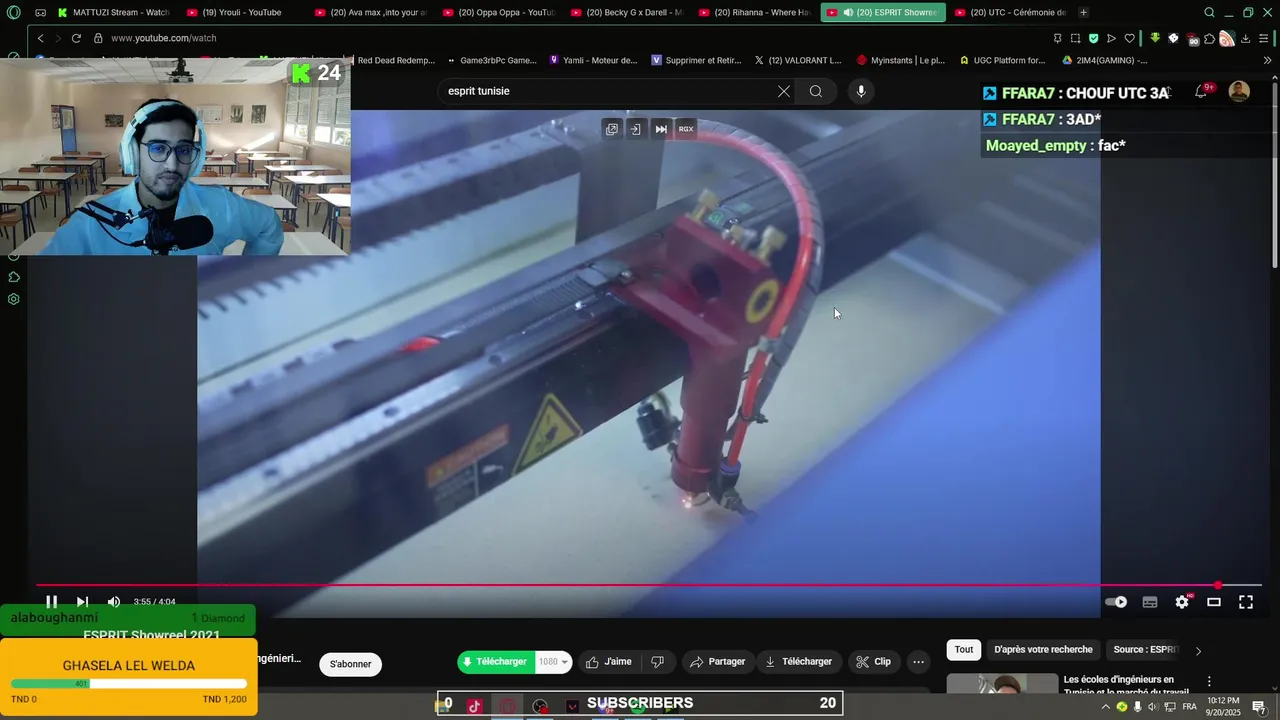
Task: Open the player settings gear
Action: tap(1182, 602)
